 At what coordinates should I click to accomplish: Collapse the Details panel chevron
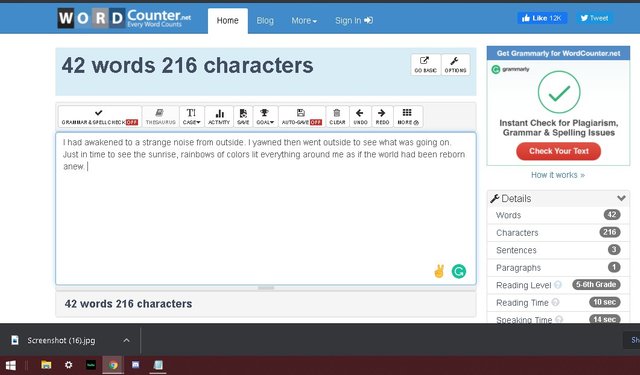point(621,198)
